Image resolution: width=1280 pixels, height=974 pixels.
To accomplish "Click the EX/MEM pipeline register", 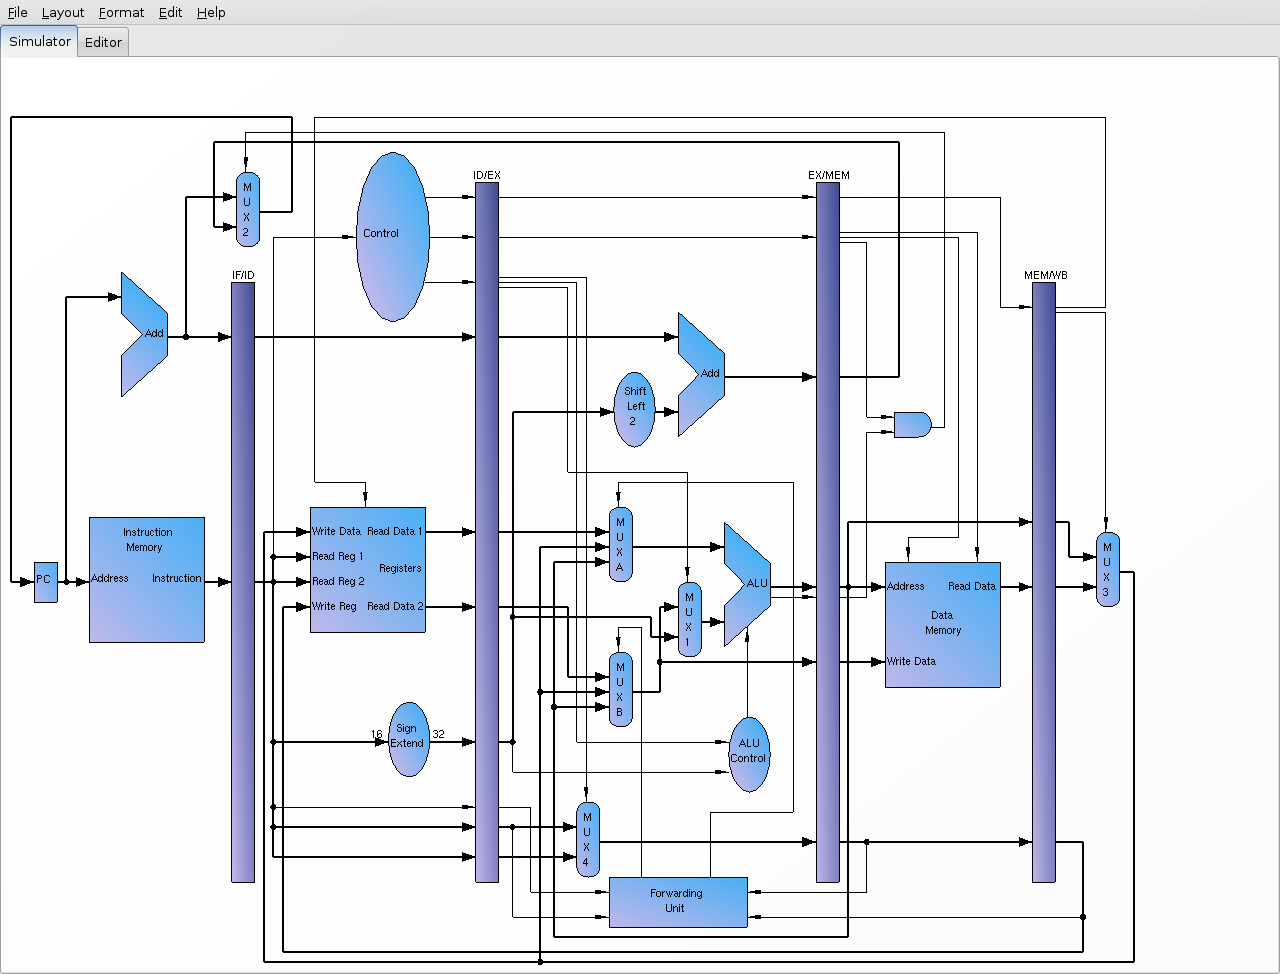I will pyautogui.click(x=828, y=532).
